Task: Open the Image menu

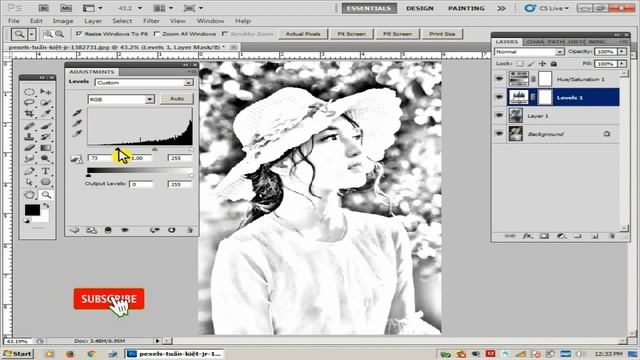Action: click(63, 21)
